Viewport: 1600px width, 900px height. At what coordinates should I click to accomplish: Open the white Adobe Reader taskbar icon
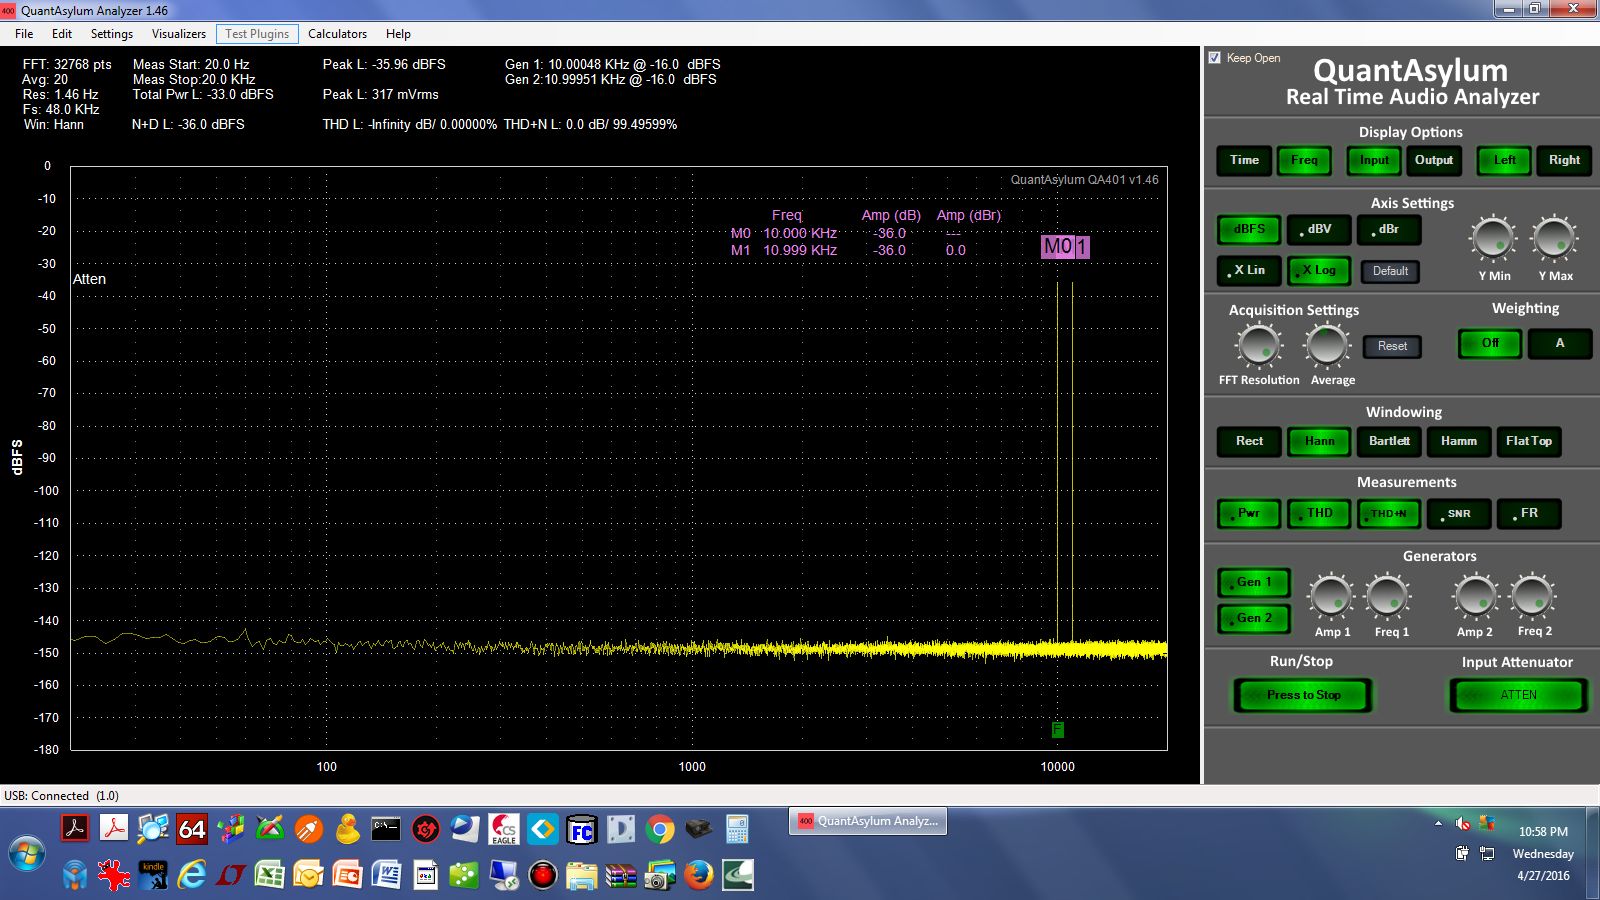point(114,829)
